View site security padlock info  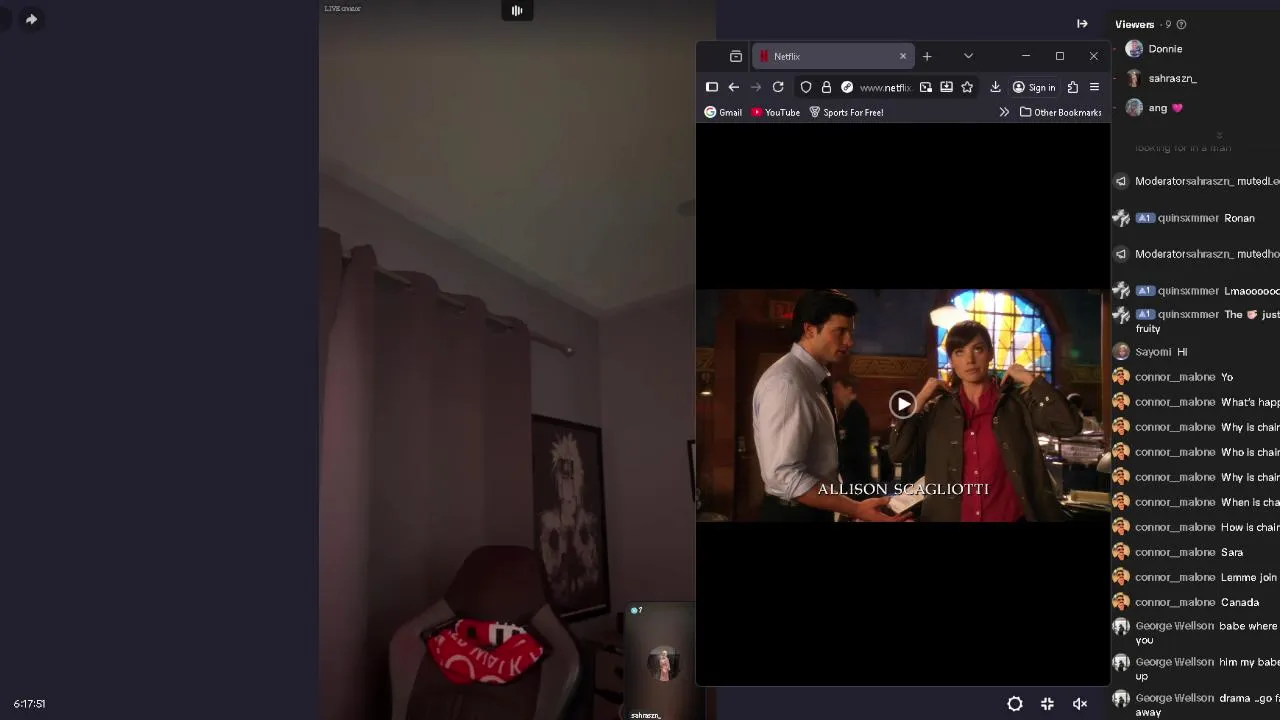click(x=826, y=87)
